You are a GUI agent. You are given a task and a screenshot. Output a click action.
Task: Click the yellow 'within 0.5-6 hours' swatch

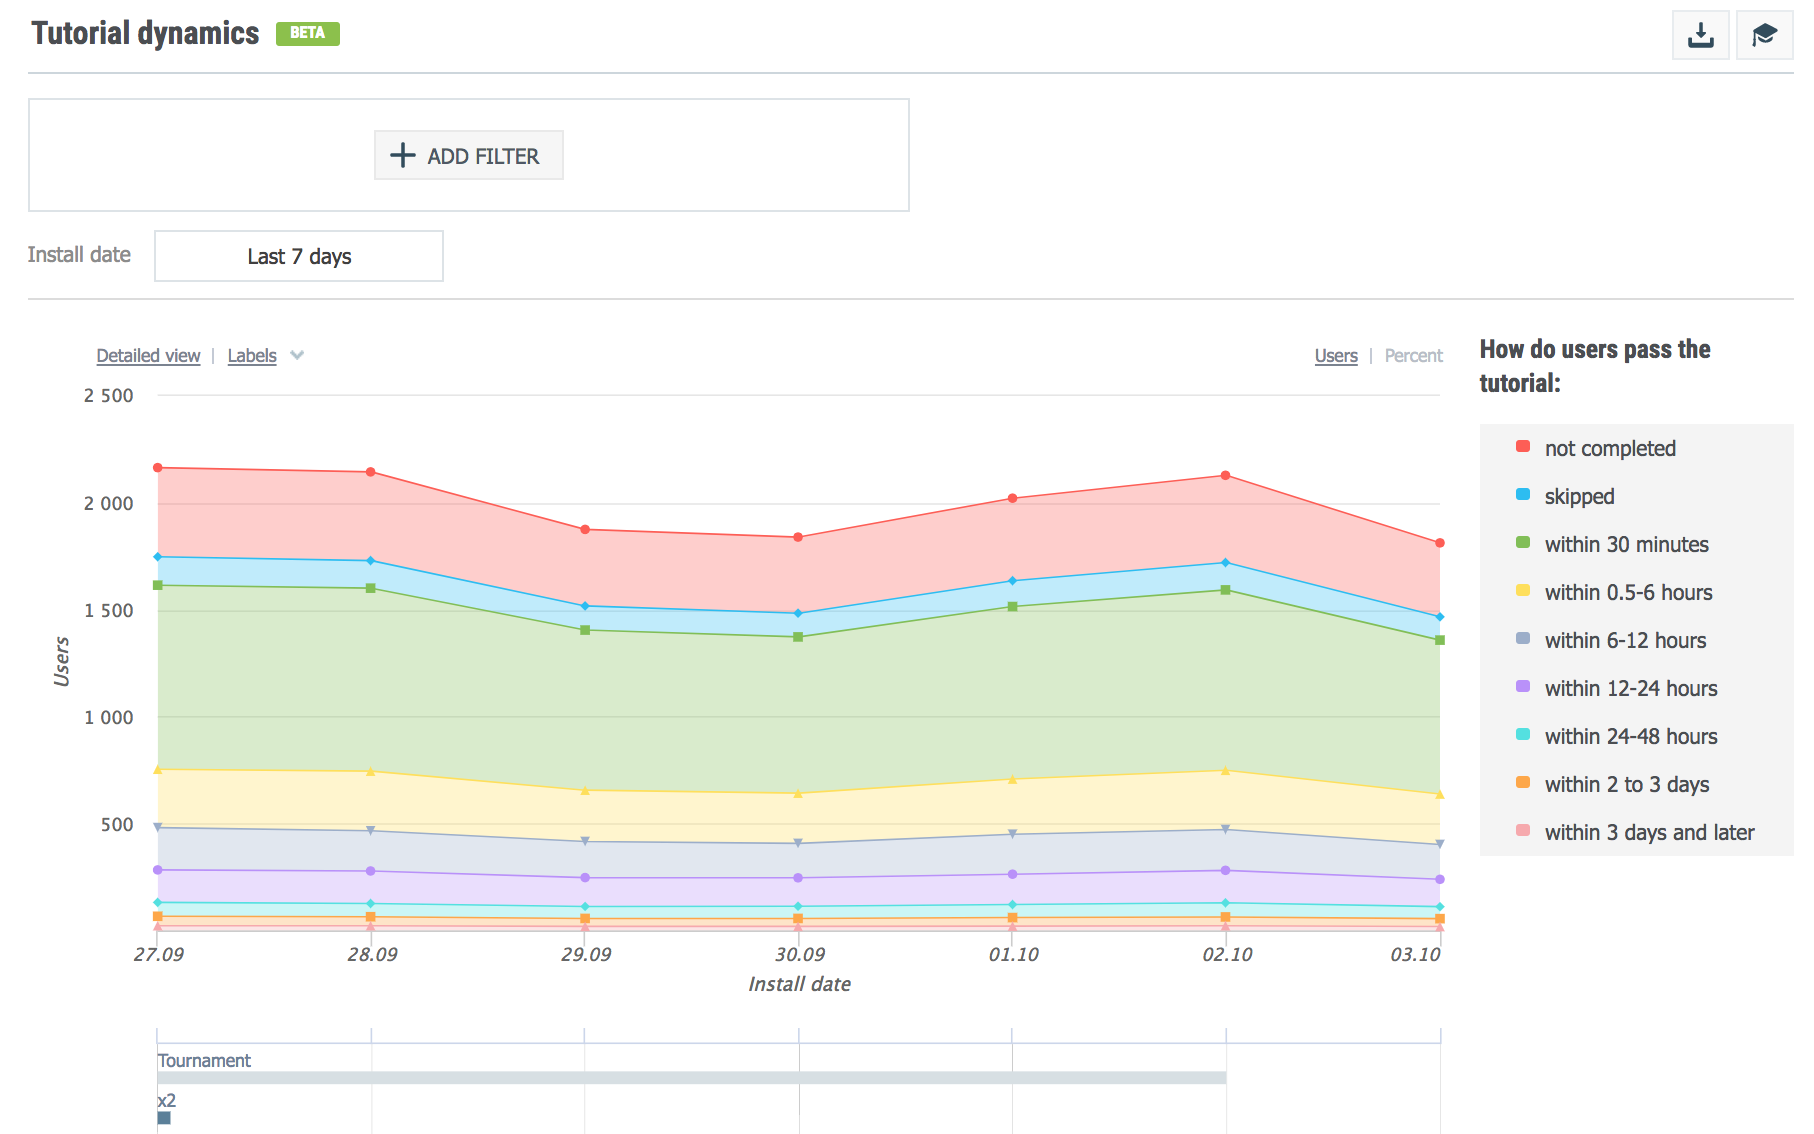click(1523, 591)
